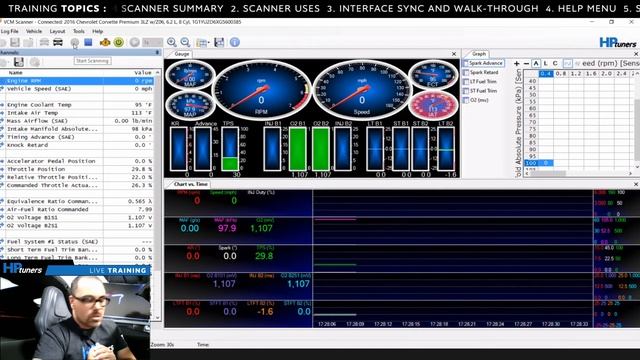The image size is (640, 360).
Task: Click the green power button icon
Action: [119, 42]
